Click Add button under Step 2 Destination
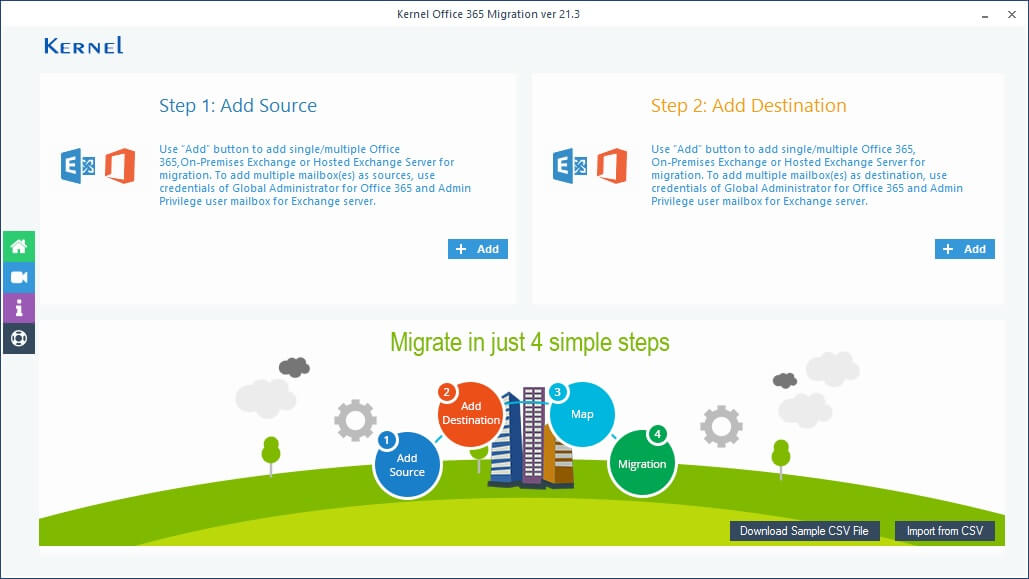The height and width of the screenshot is (579, 1029). click(x=965, y=249)
